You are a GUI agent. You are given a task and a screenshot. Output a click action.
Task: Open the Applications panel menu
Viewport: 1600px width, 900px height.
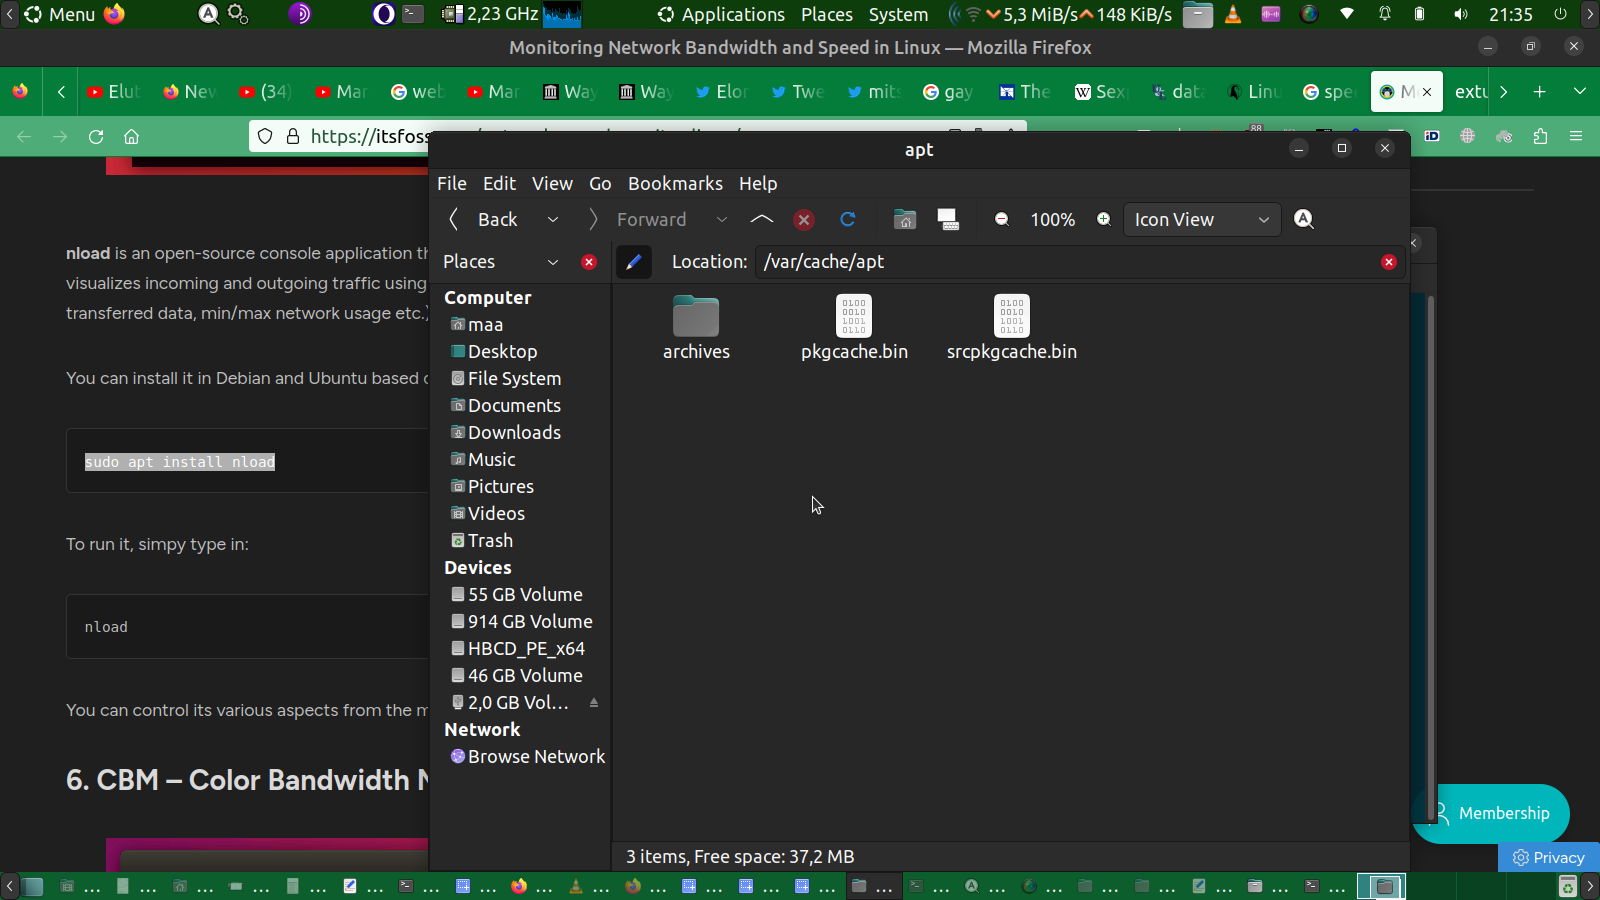[x=721, y=14]
